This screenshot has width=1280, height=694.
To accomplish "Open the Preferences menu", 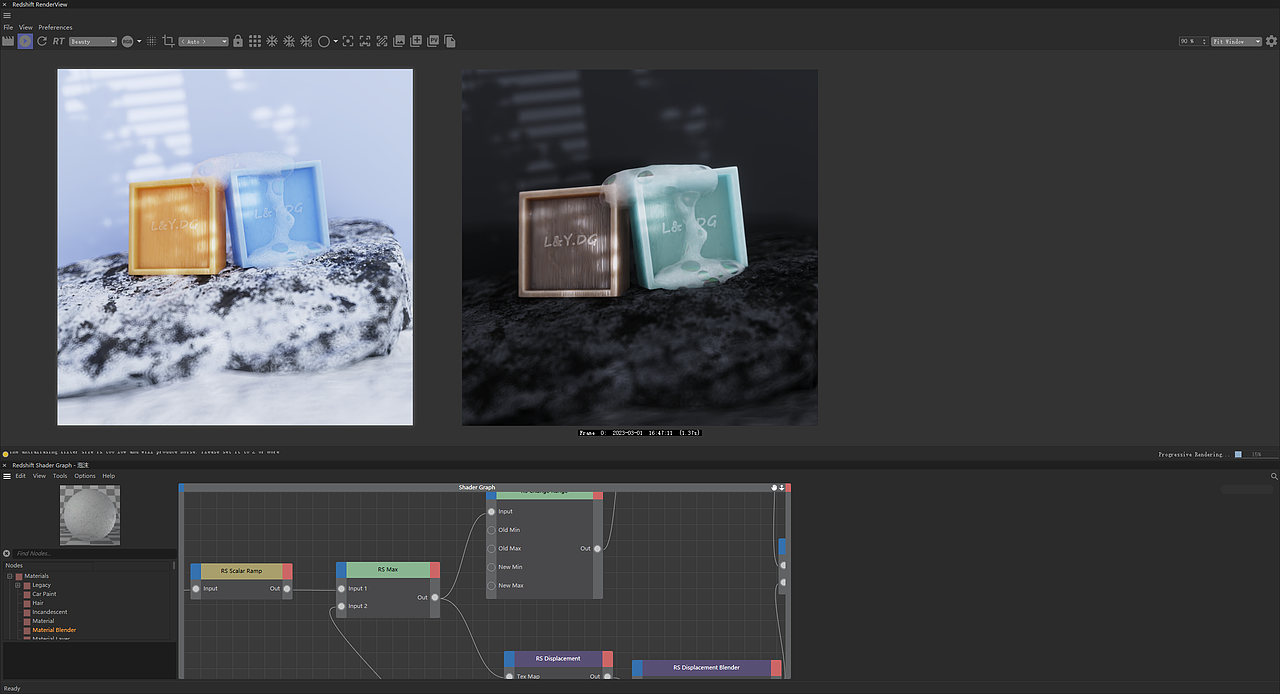I will click(55, 27).
